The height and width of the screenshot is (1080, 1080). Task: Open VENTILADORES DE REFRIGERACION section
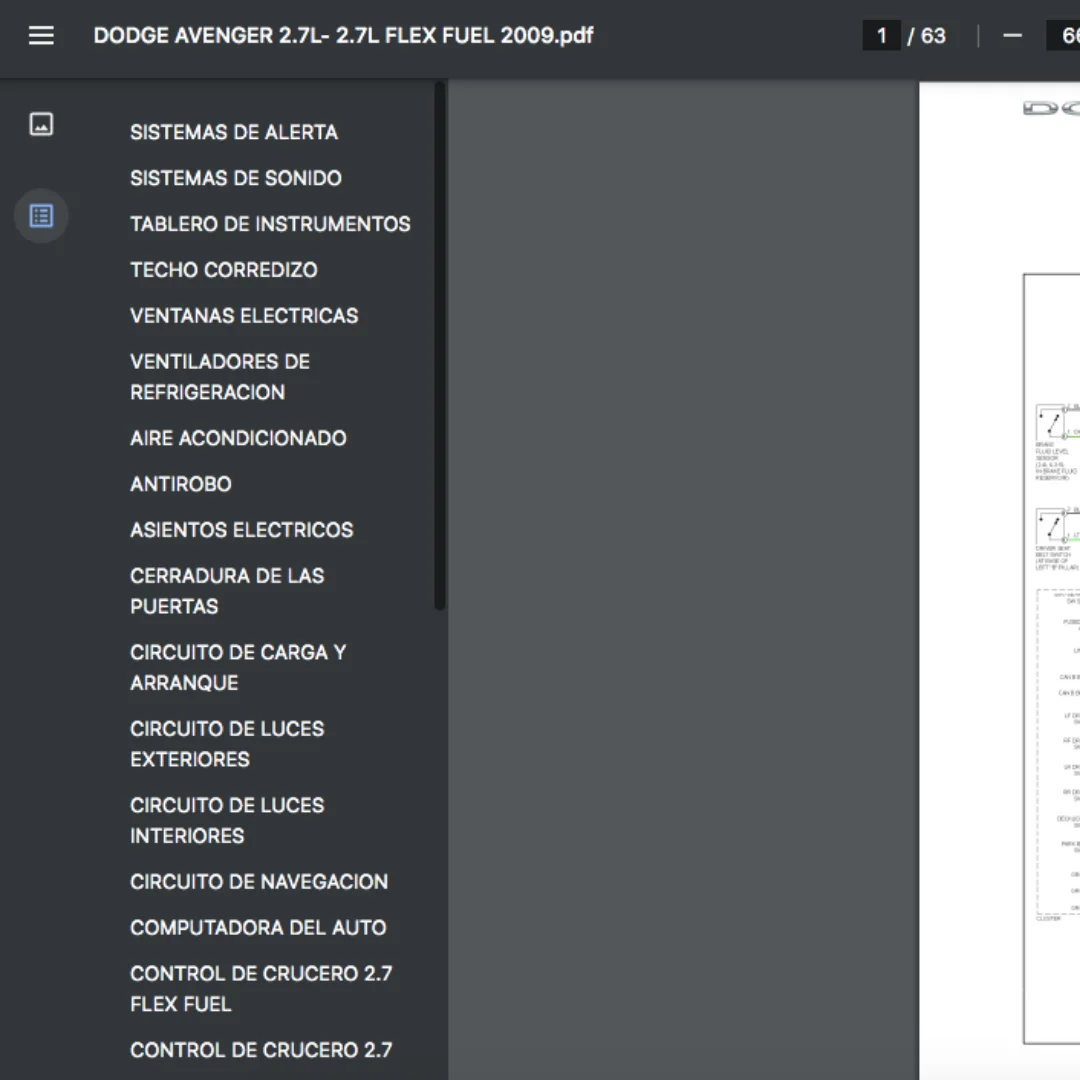click(220, 377)
